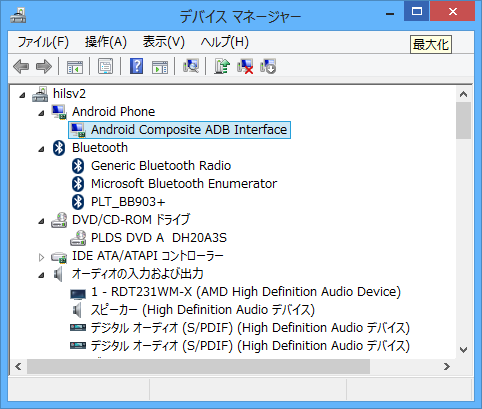
Task: Click the Back arrow toolbar icon
Action: 21,66
